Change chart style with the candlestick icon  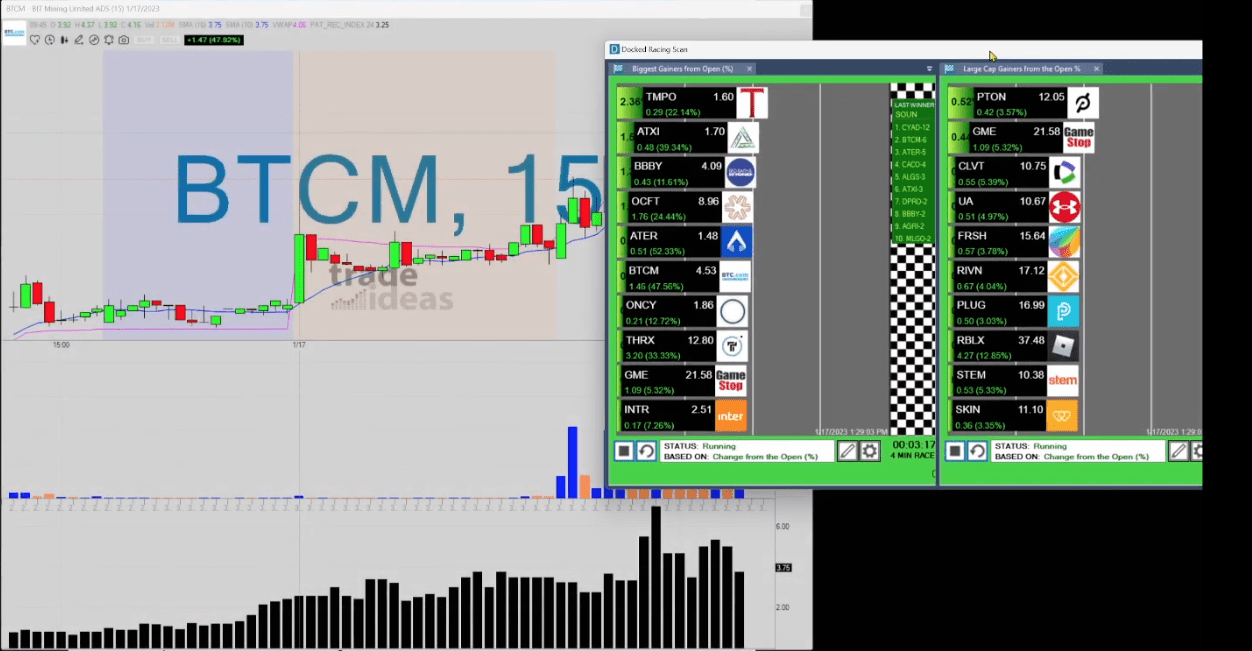64,40
